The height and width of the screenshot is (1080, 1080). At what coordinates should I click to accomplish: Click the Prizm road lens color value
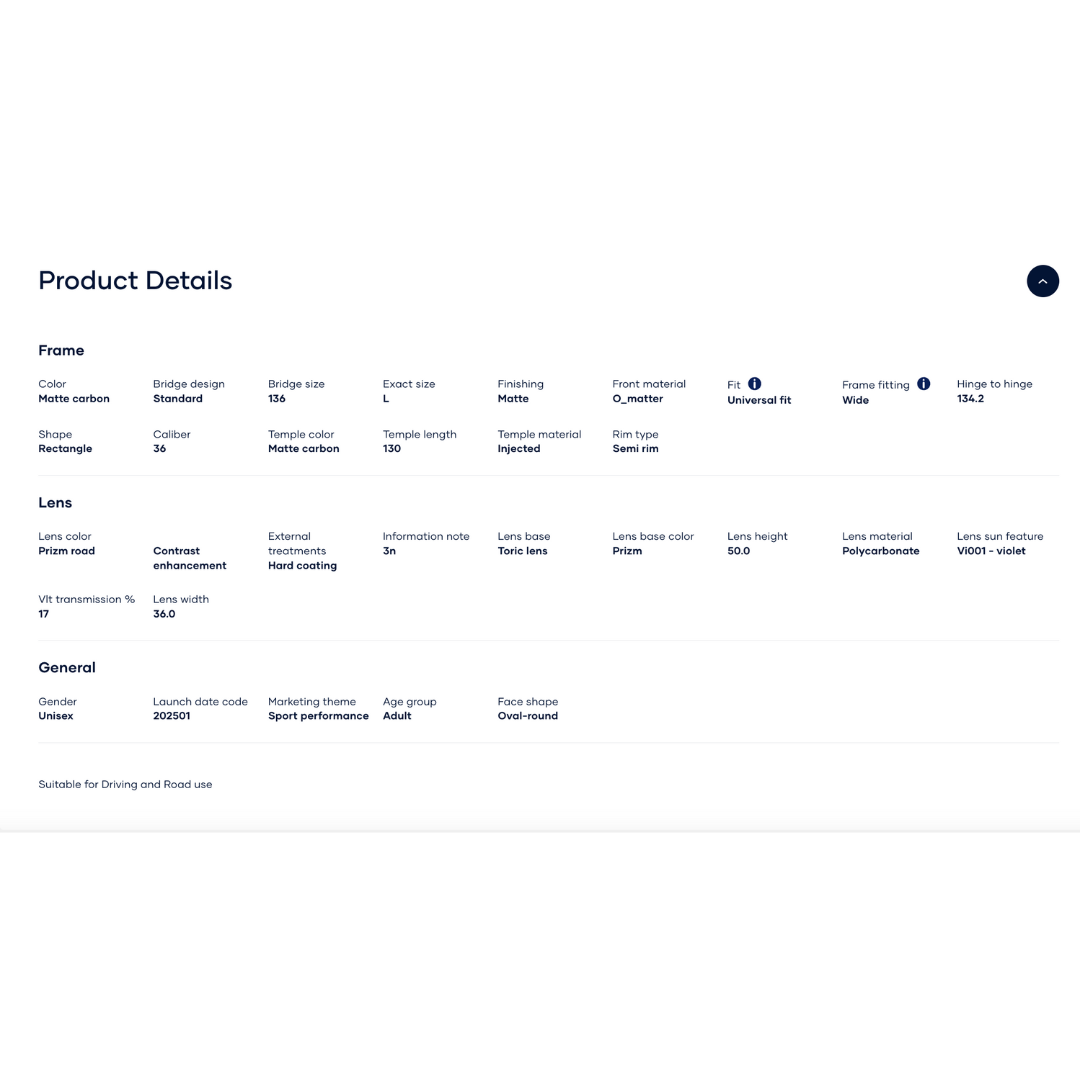tap(66, 551)
